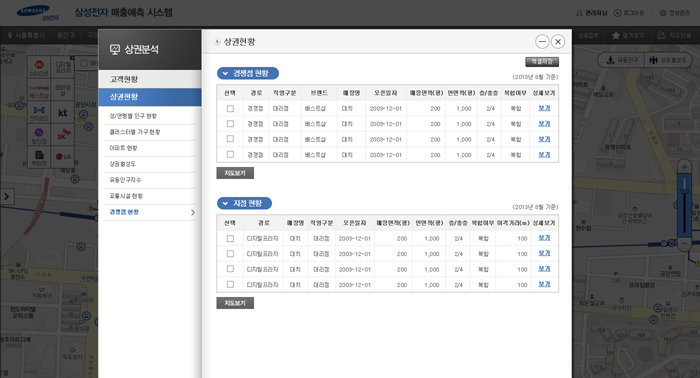Screen dimensions: 700x378
Task: Open 보기 link in first 경쟁점 현황 row
Action: [x=544, y=108]
